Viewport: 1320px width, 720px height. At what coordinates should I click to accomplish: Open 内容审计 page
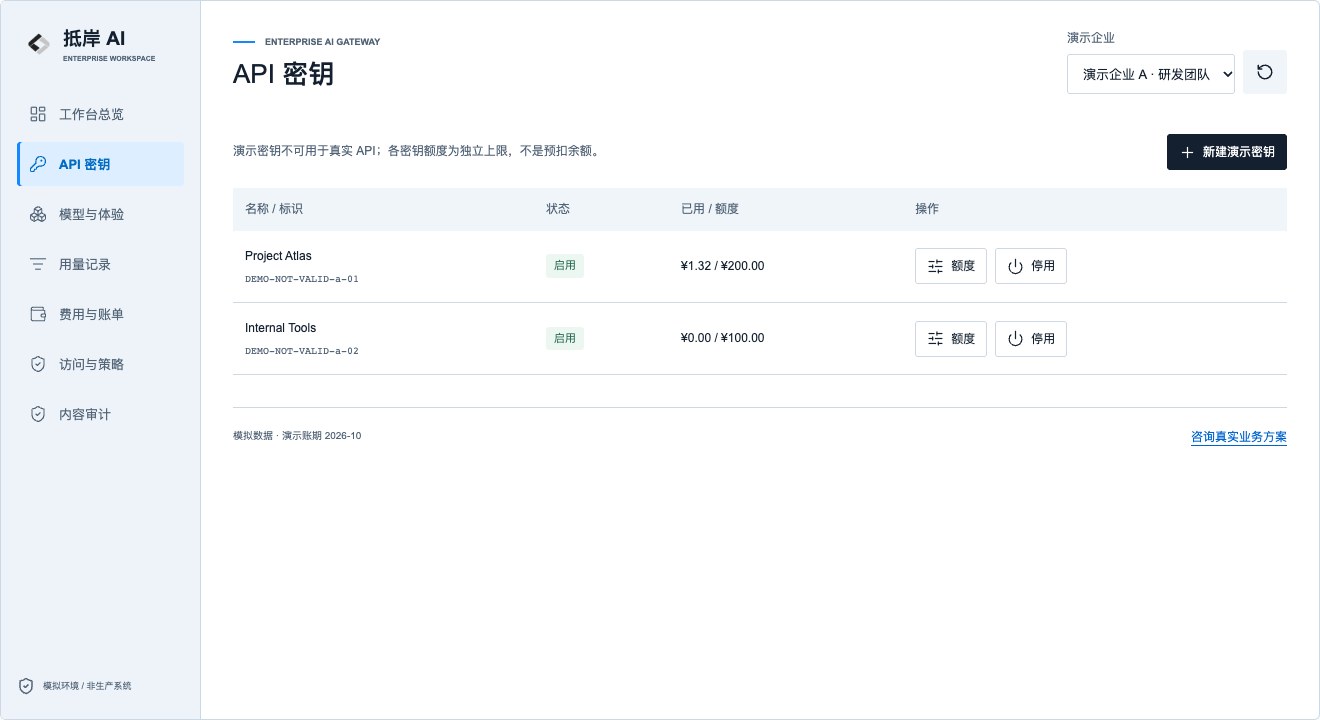pos(100,414)
